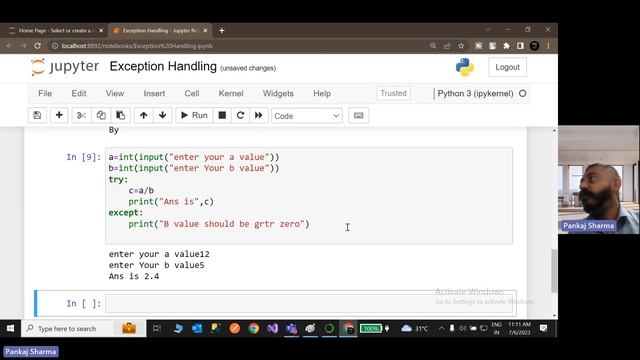Viewport: 640px width, 360px height.
Task: Focus the empty In [ ] code cell
Action: point(309,304)
